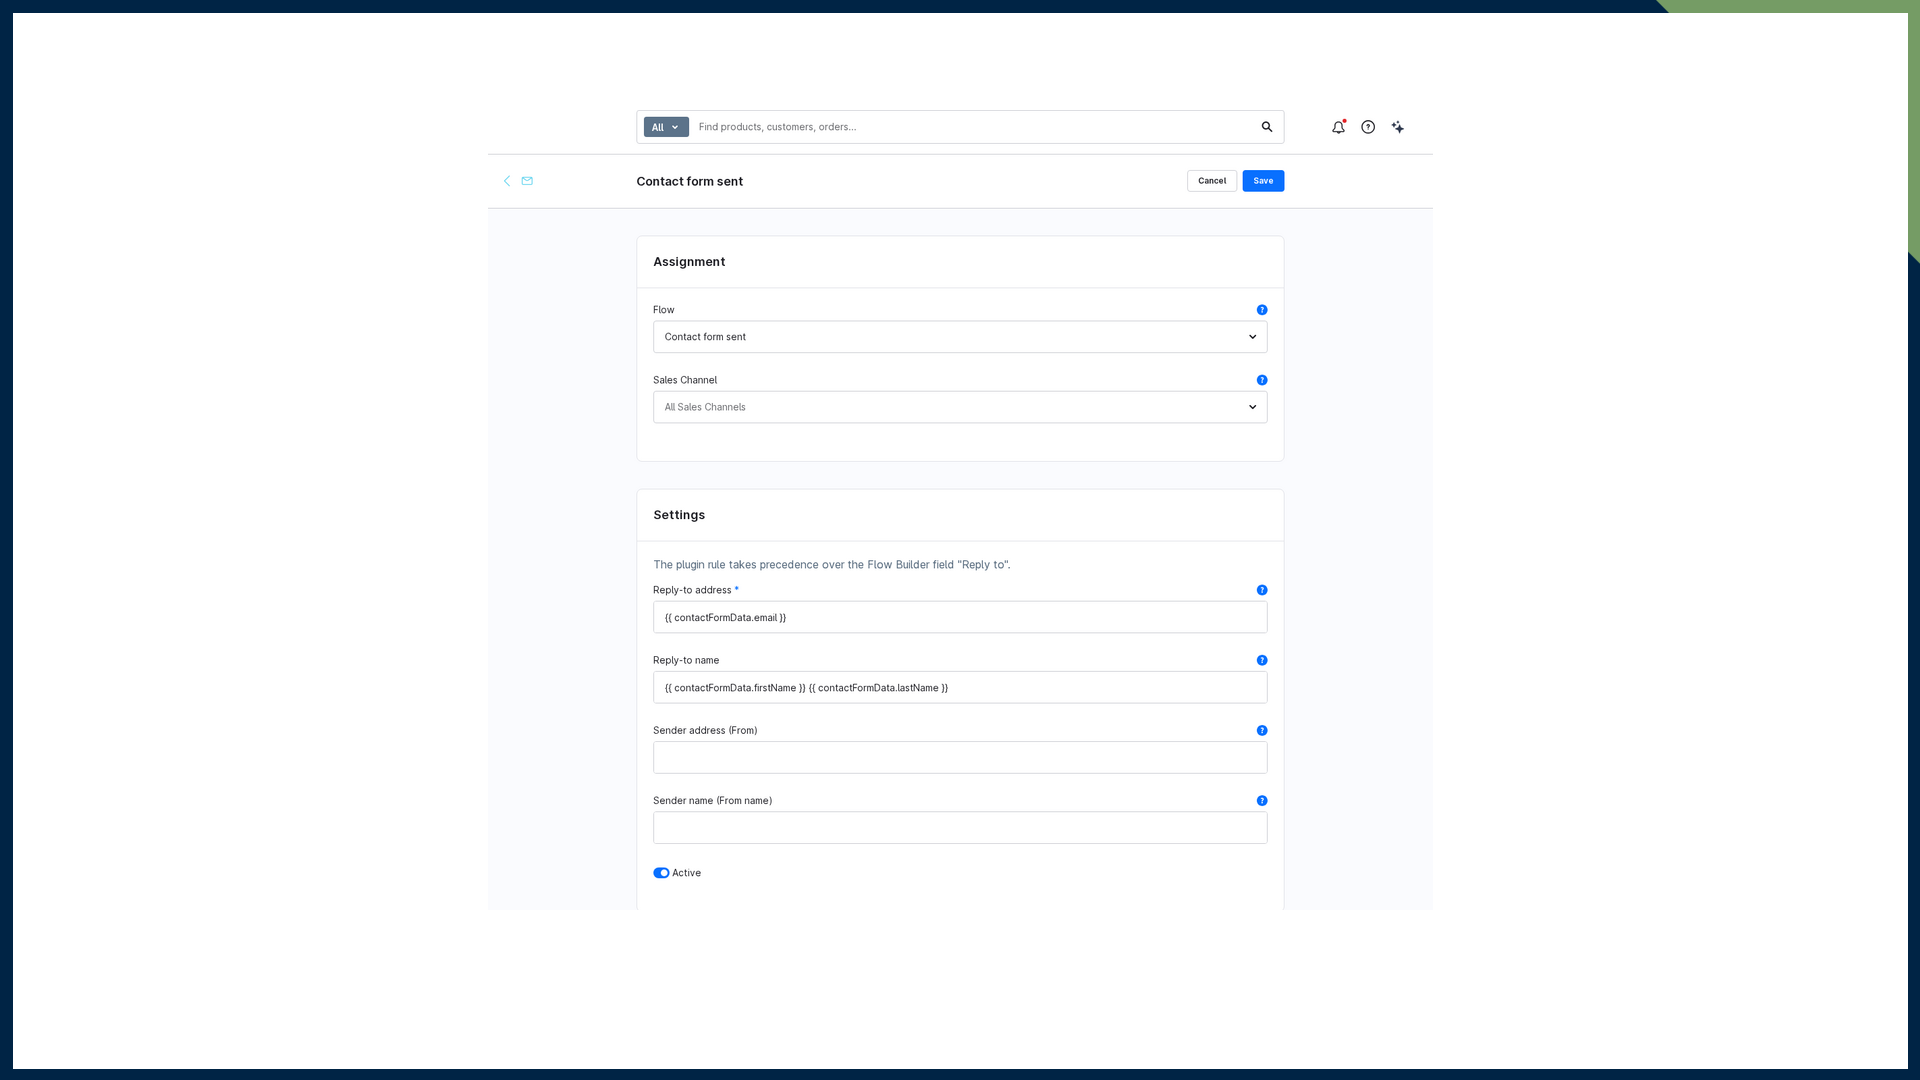Open the Flow dropdown
The width and height of the screenshot is (1920, 1080).
click(x=960, y=337)
